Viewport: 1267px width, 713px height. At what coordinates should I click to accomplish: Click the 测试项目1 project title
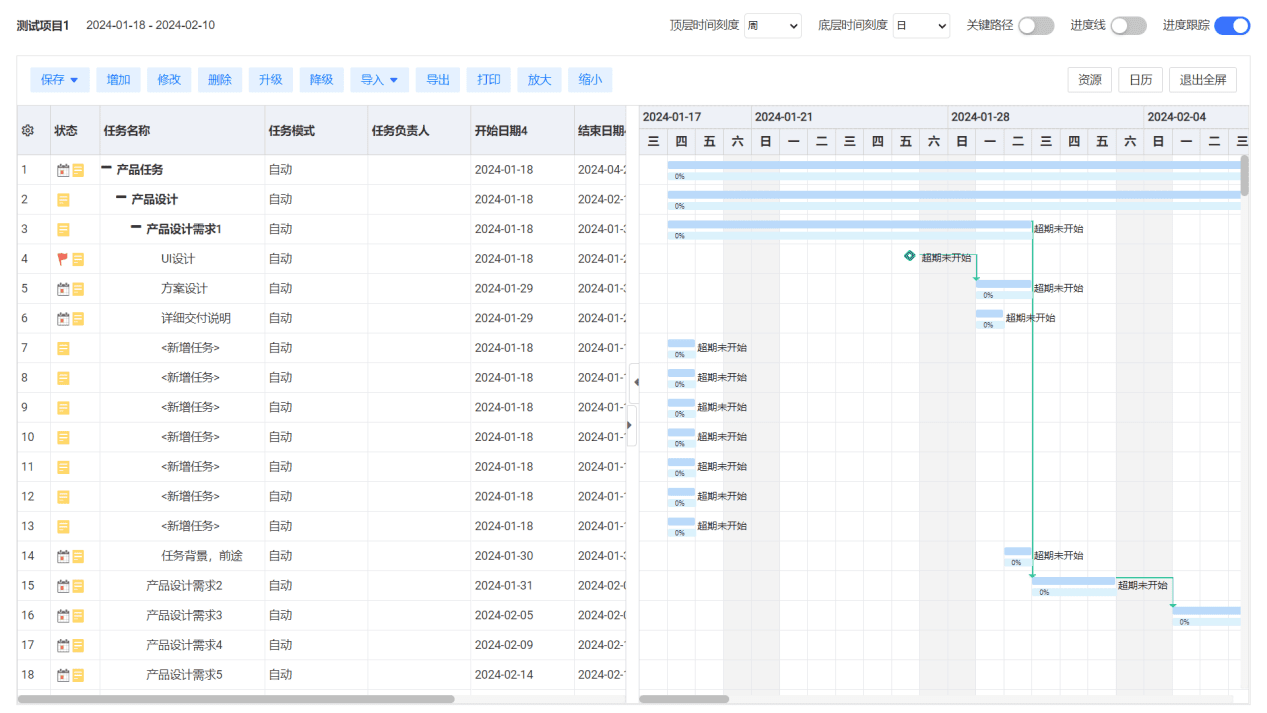[43, 26]
